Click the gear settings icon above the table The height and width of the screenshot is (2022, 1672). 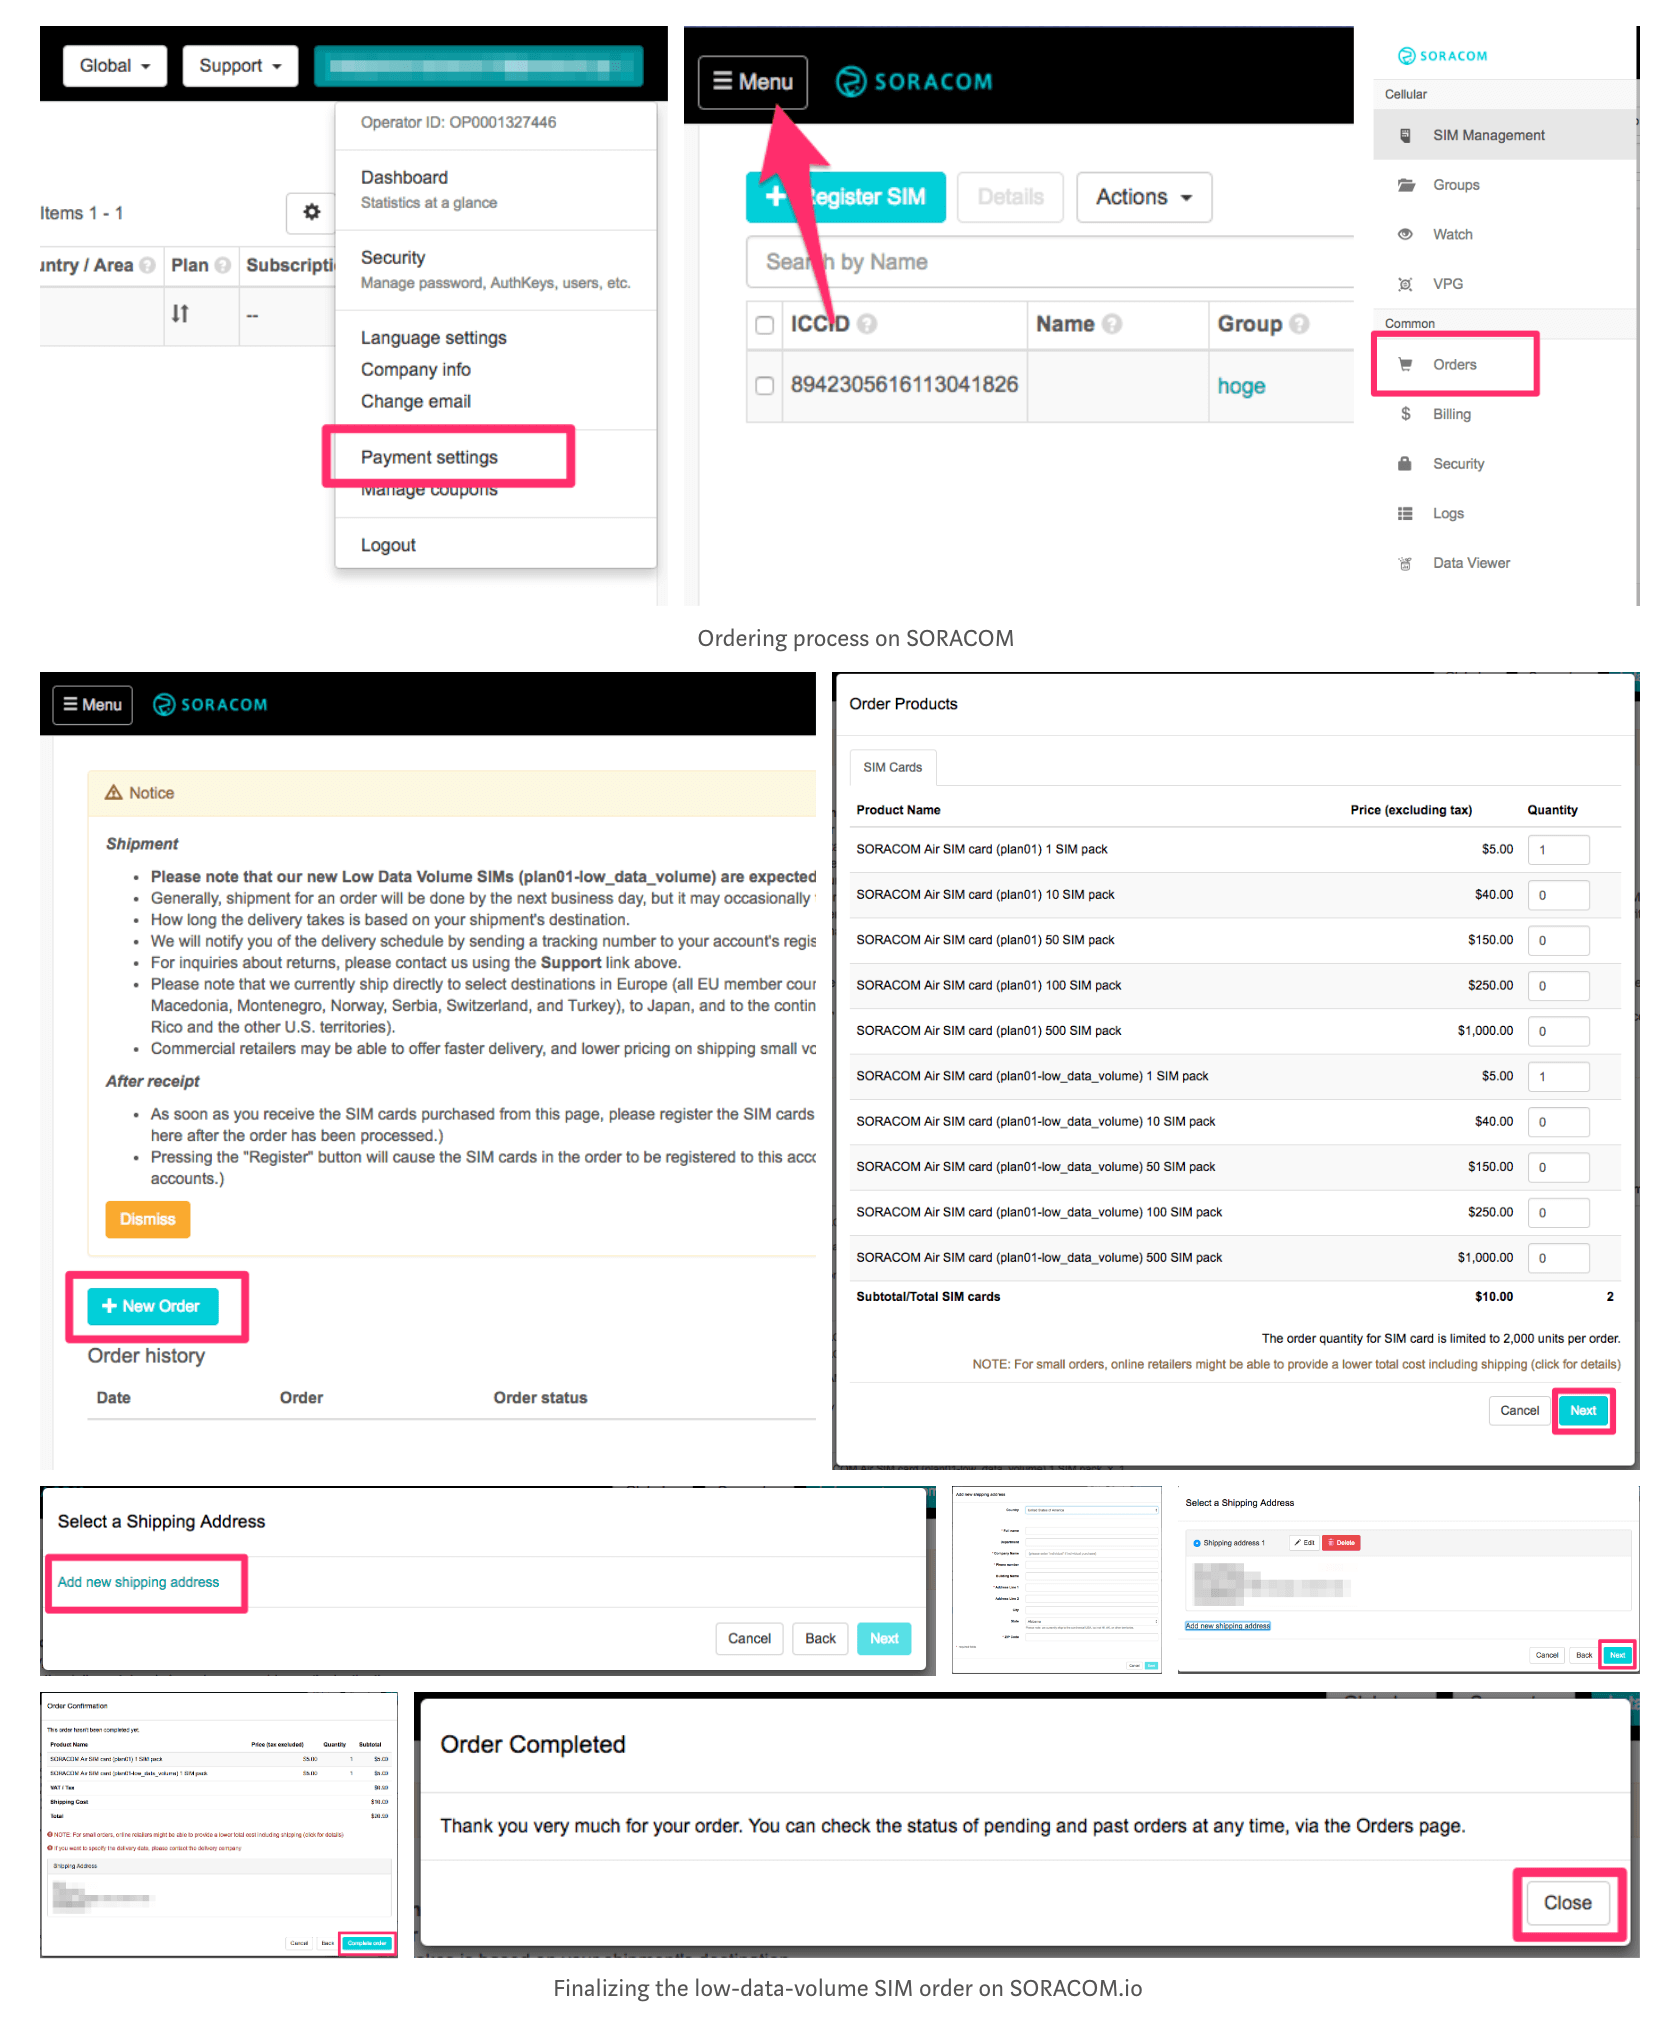pyautogui.click(x=311, y=213)
